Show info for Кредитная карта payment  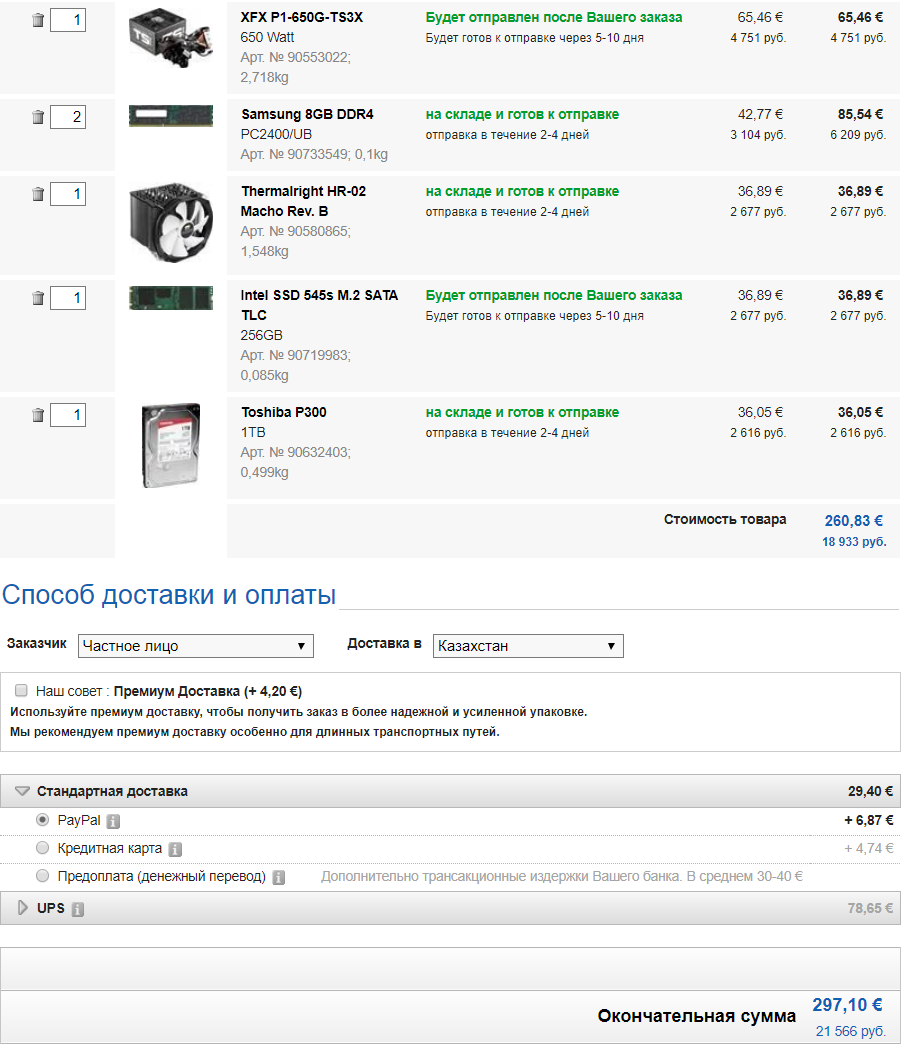175,849
